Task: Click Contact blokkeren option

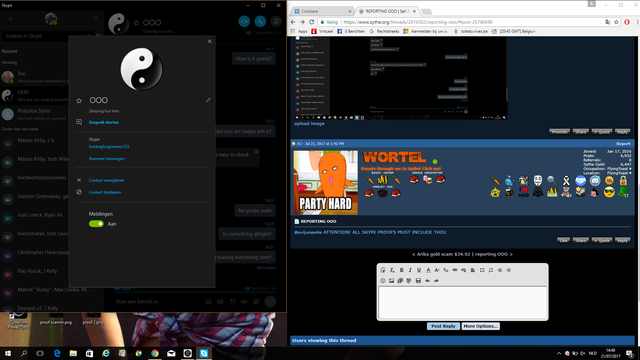Action: pyautogui.click(x=105, y=192)
